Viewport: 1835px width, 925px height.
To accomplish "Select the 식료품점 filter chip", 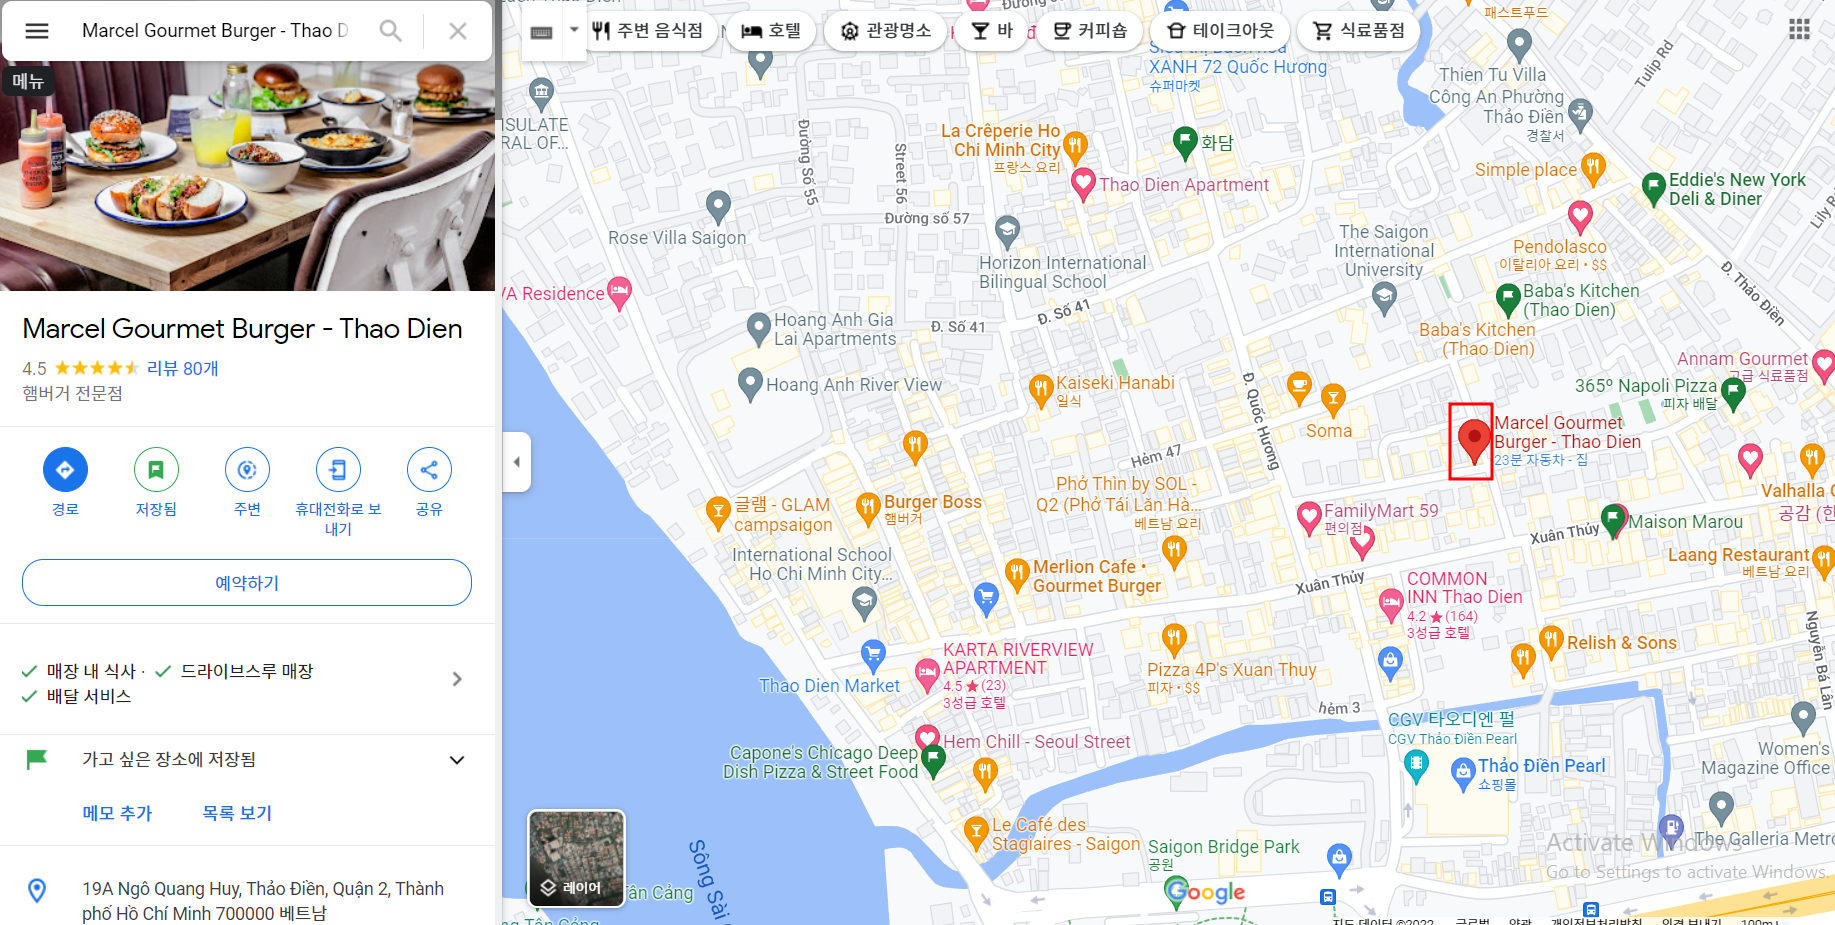I will 1359,31.
